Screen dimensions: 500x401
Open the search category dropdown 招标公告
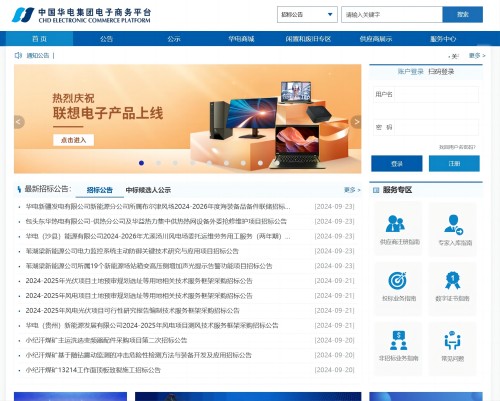click(307, 15)
